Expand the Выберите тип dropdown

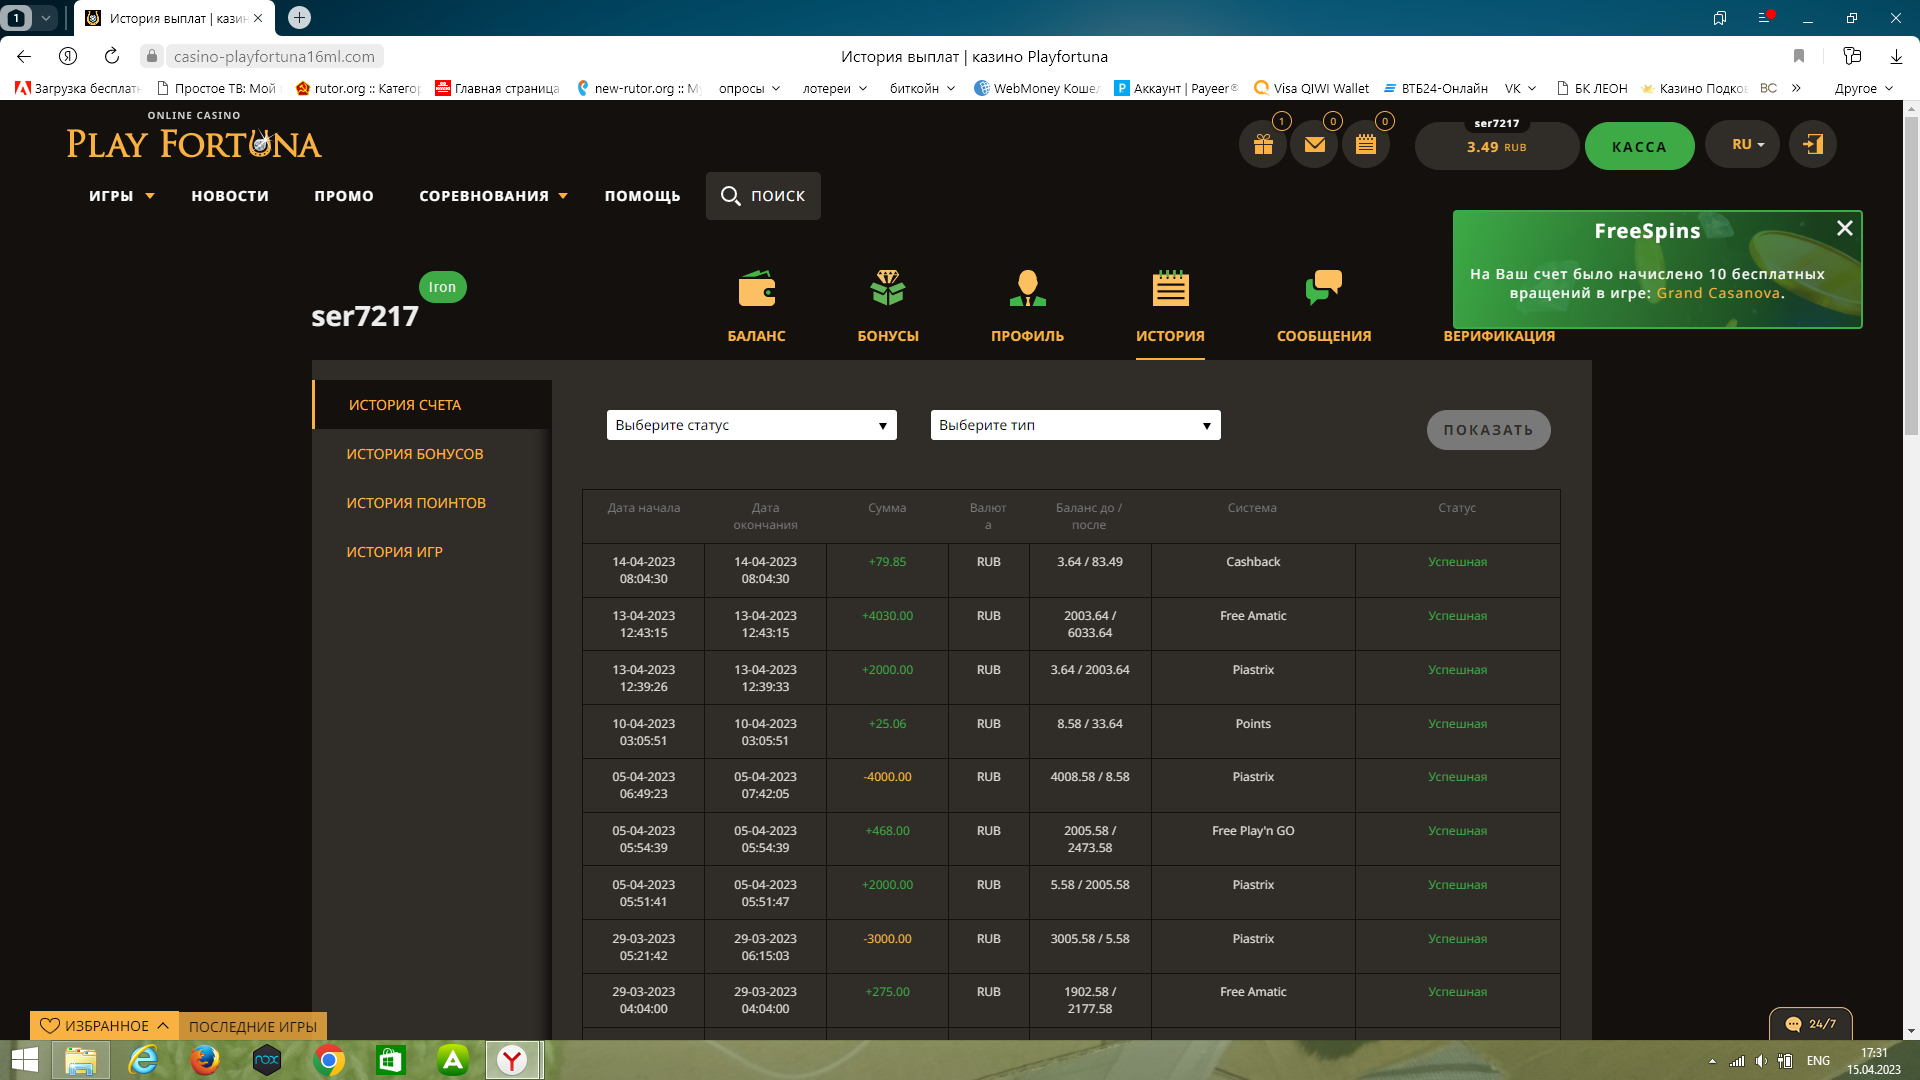click(1075, 425)
